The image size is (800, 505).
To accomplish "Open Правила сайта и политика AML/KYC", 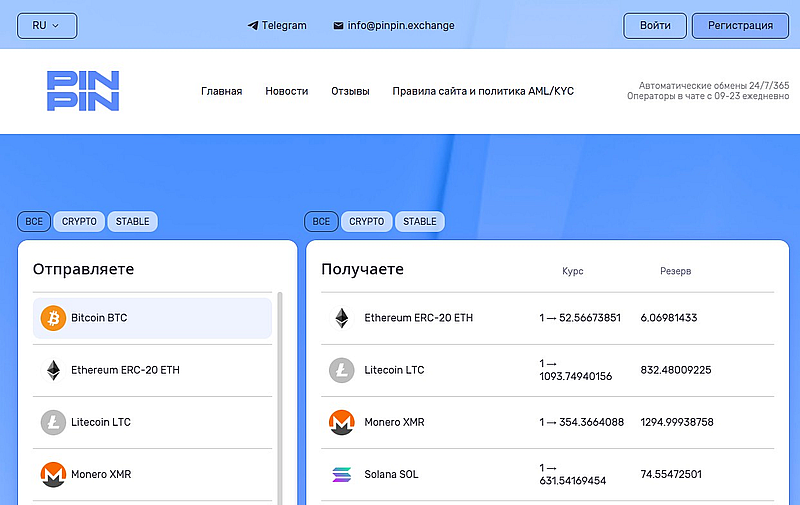I will click(483, 91).
